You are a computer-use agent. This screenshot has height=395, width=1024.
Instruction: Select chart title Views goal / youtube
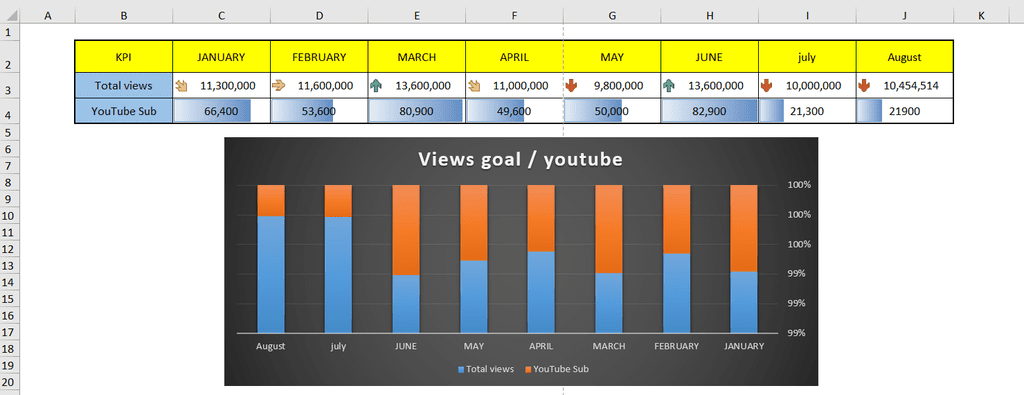click(520, 159)
